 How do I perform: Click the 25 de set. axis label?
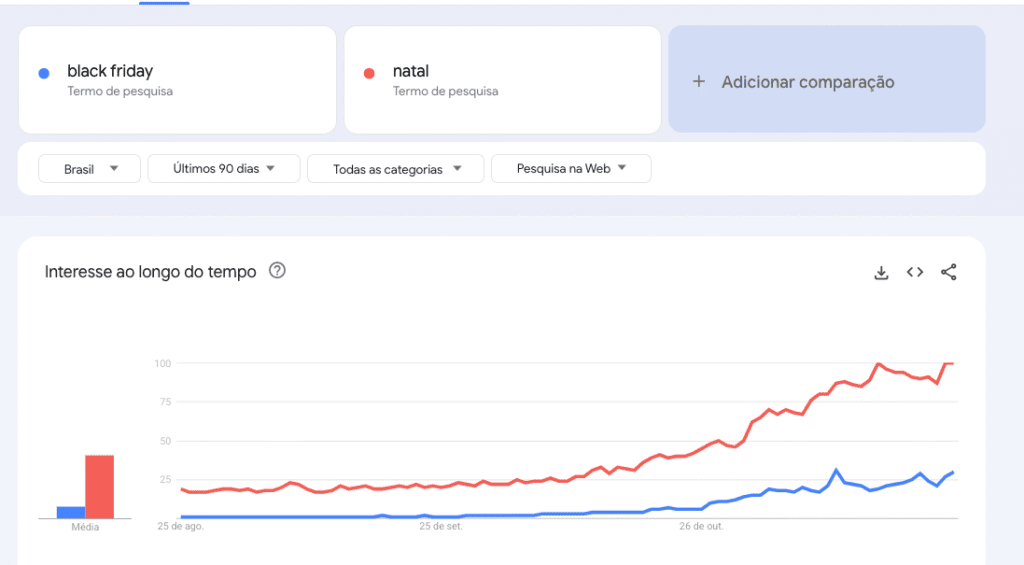[440, 525]
